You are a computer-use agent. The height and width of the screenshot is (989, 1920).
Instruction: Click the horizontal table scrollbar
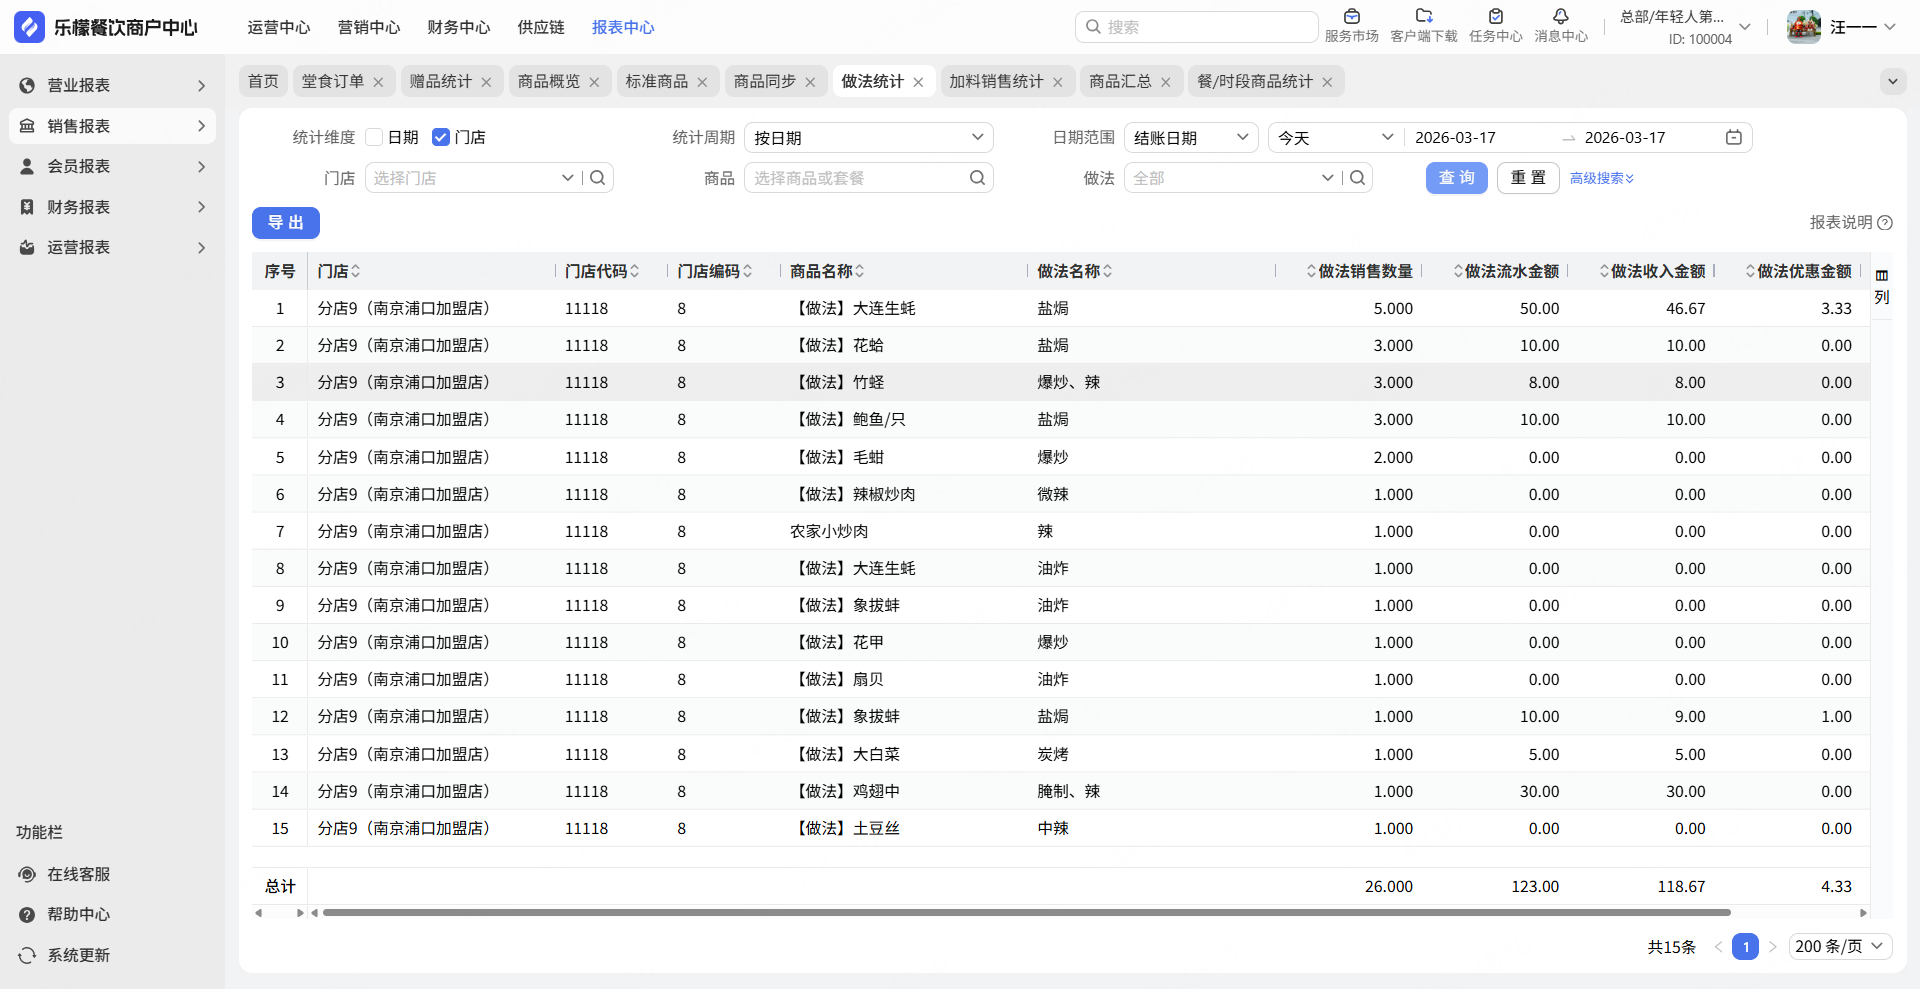pos(1025,913)
